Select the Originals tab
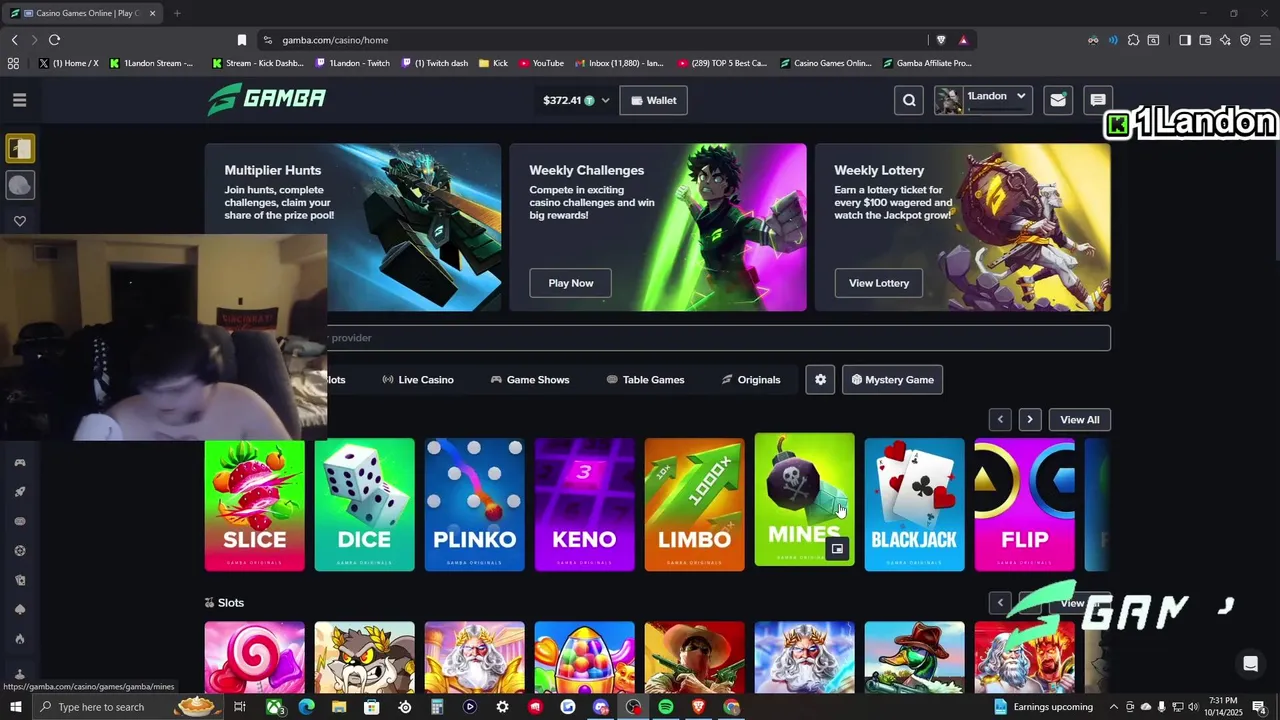 [751, 380]
